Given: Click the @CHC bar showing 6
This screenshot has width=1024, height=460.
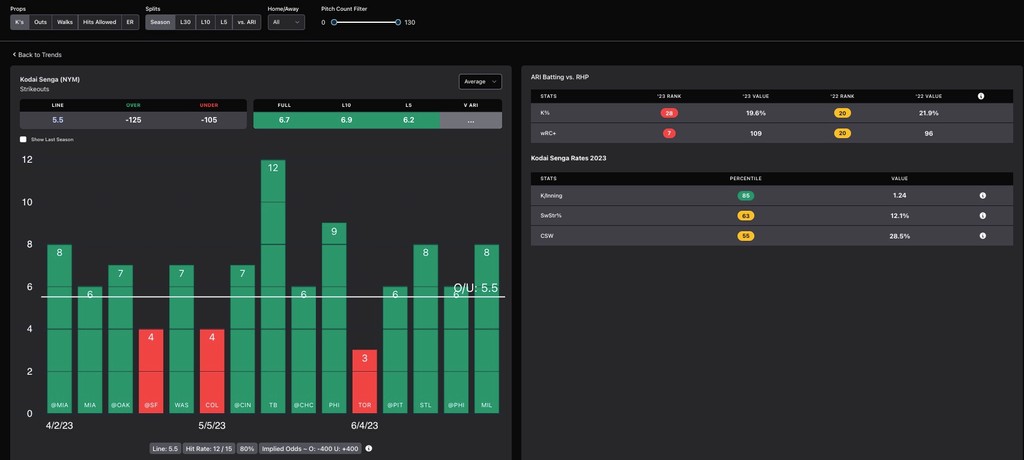Looking at the screenshot, I should pyautogui.click(x=304, y=350).
